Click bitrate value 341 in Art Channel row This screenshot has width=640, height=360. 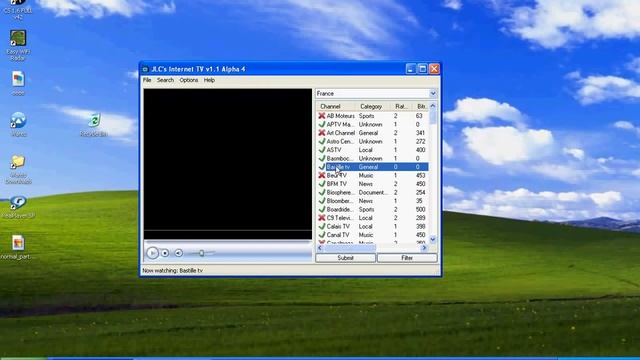(420, 133)
